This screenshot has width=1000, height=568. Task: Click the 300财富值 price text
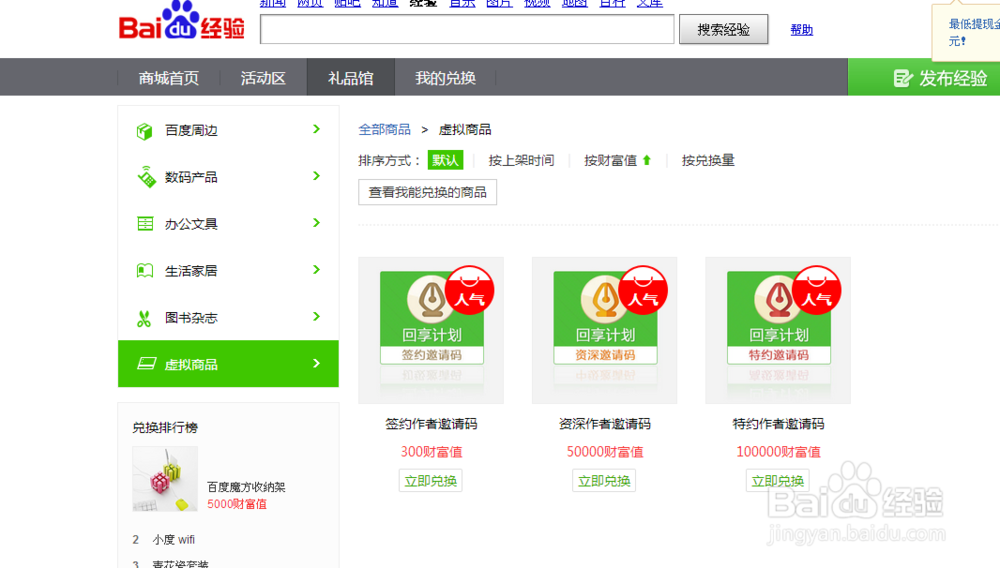point(431,452)
